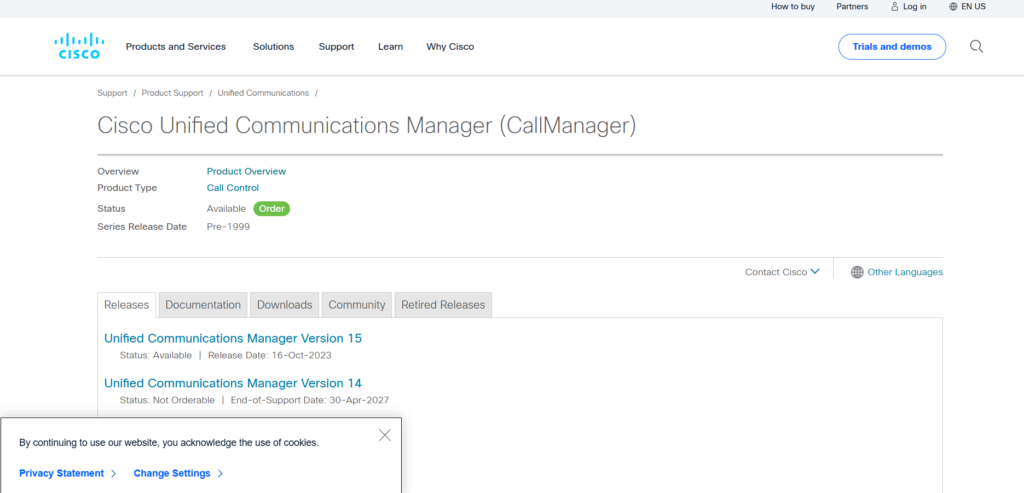Switch to the Retired Releases tab

point(443,305)
